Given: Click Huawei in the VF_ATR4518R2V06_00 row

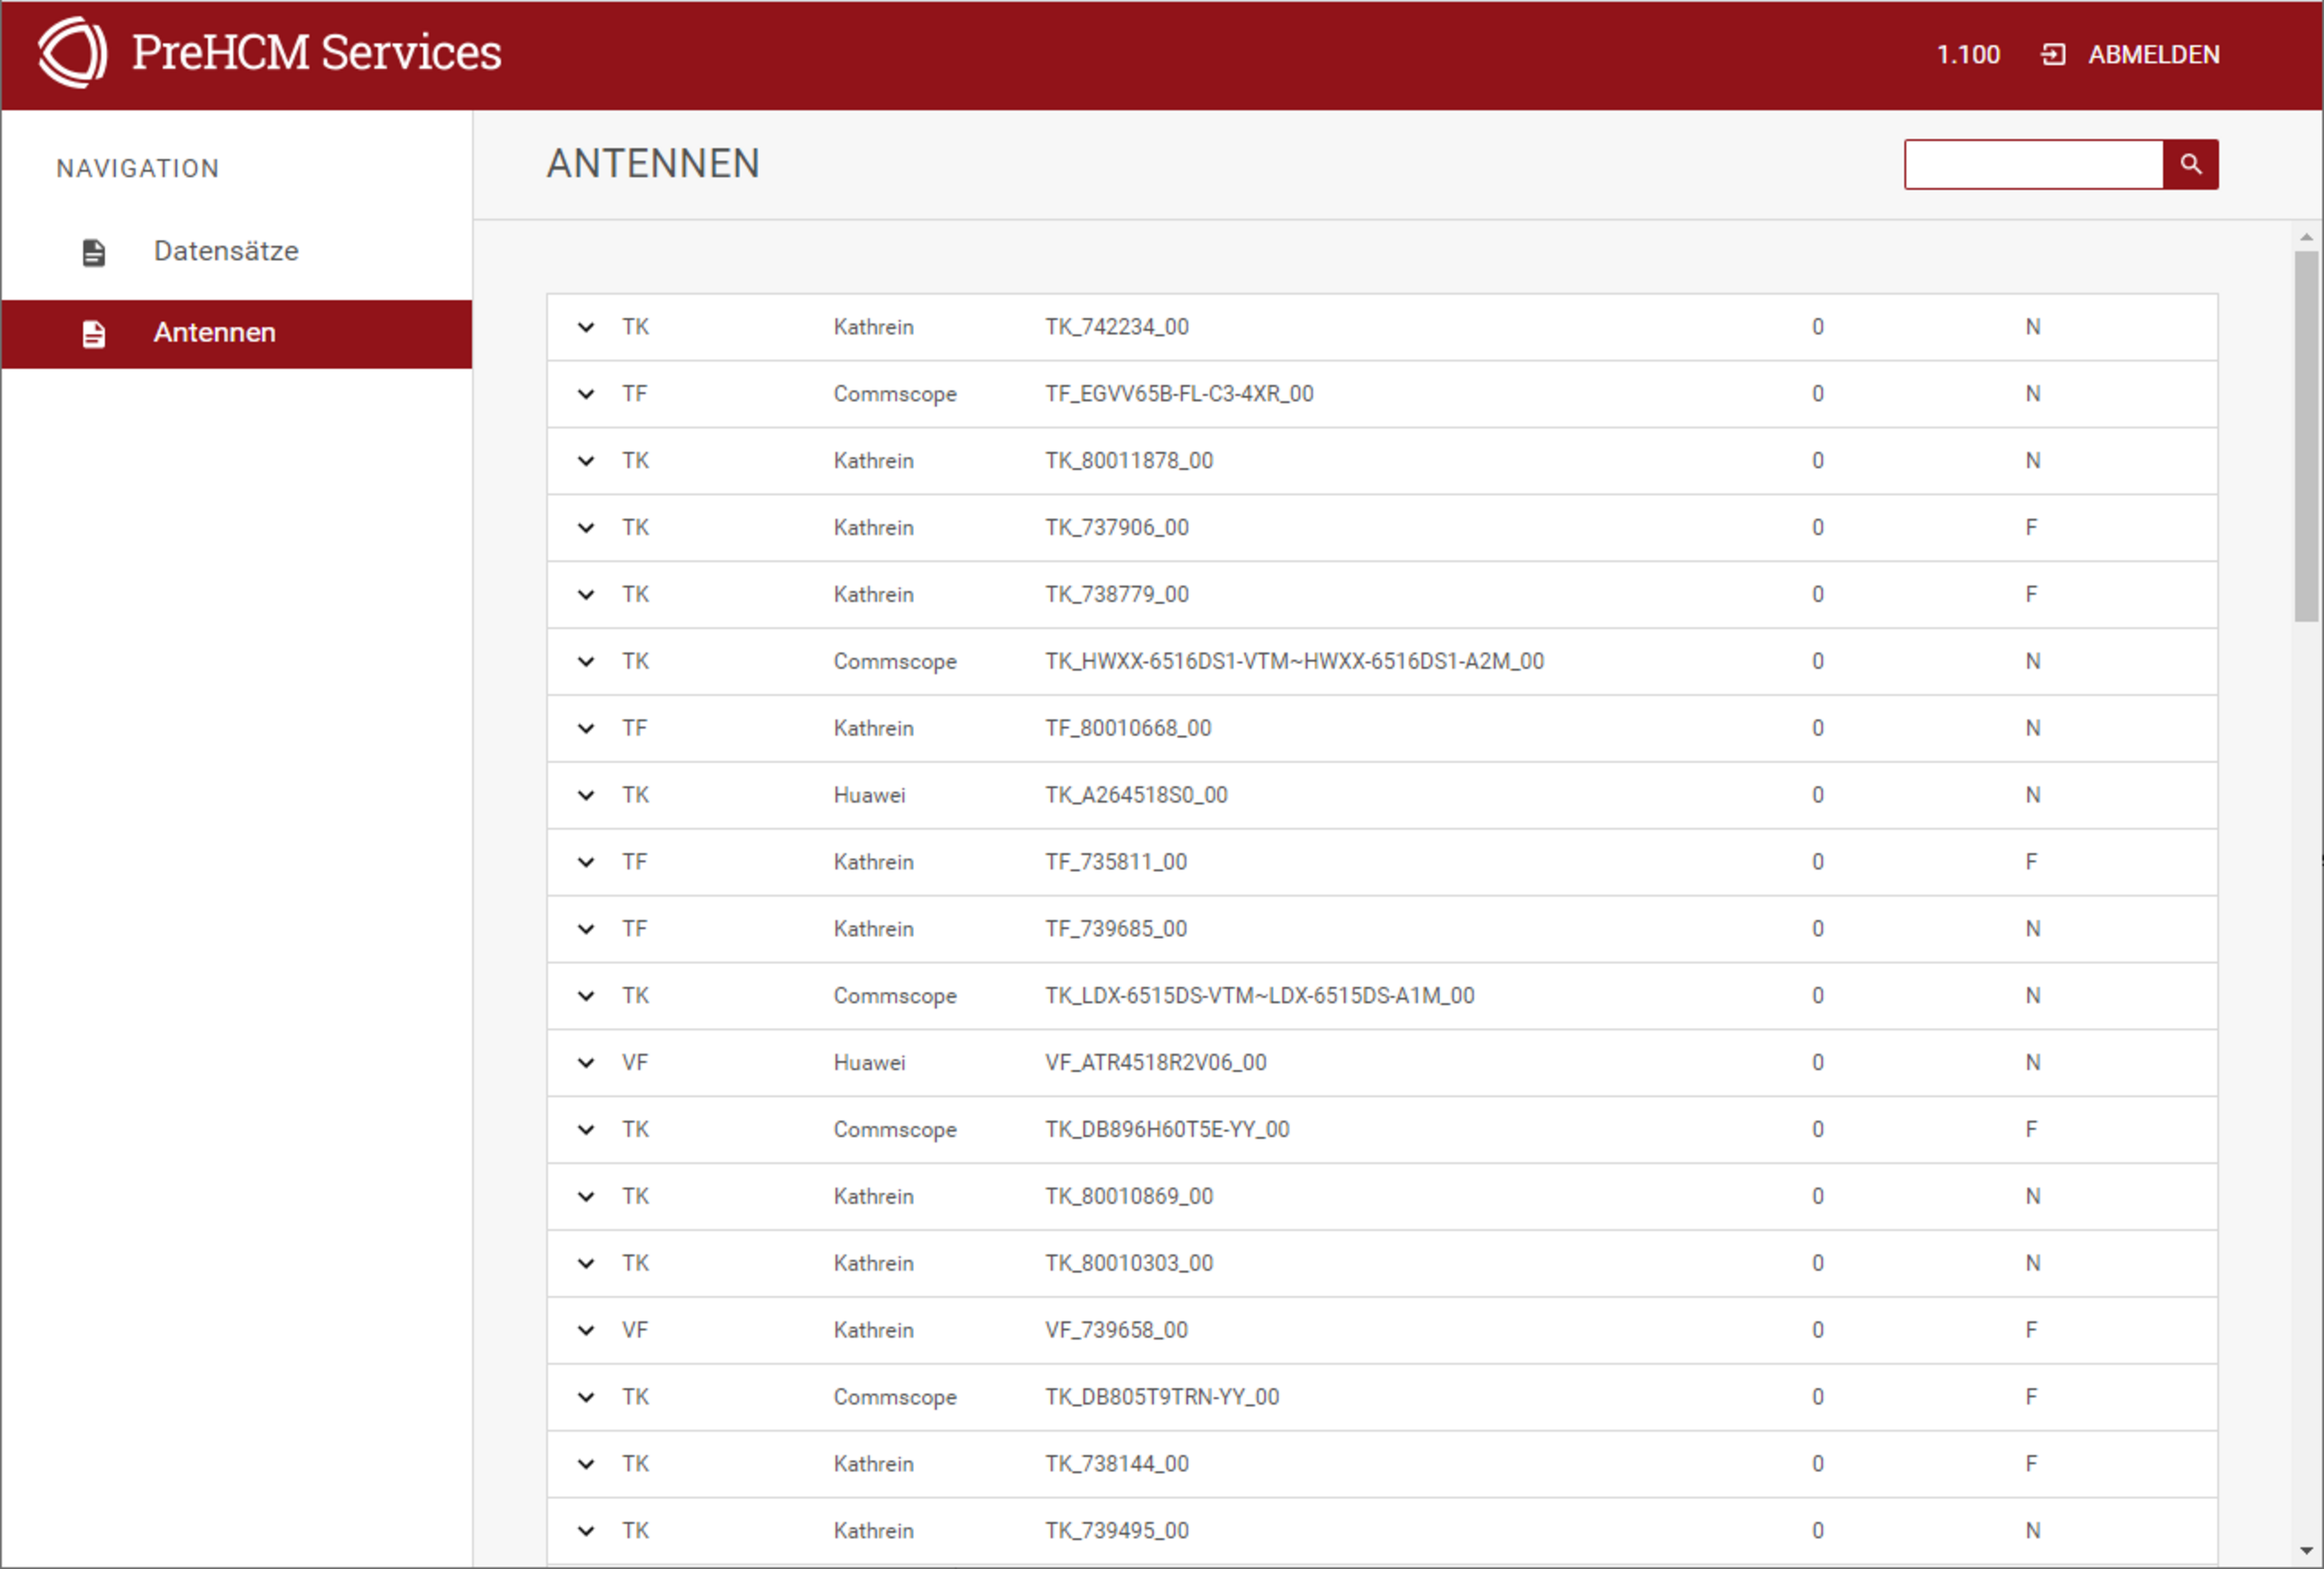Looking at the screenshot, I should point(869,1063).
